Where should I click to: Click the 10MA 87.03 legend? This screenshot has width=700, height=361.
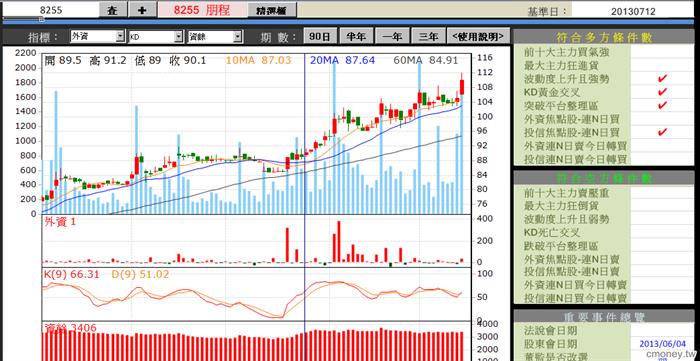click(258, 60)
